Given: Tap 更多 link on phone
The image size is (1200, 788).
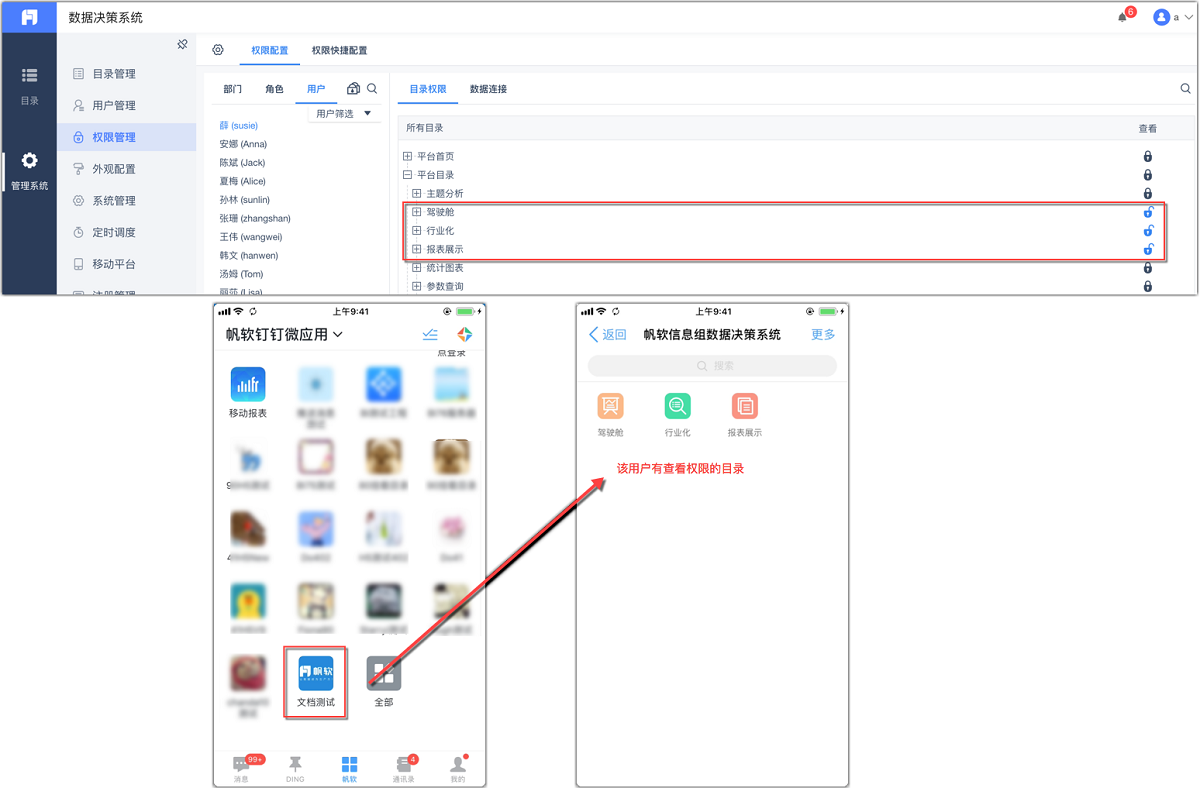Looking at the screenshot, I should 823,335.
